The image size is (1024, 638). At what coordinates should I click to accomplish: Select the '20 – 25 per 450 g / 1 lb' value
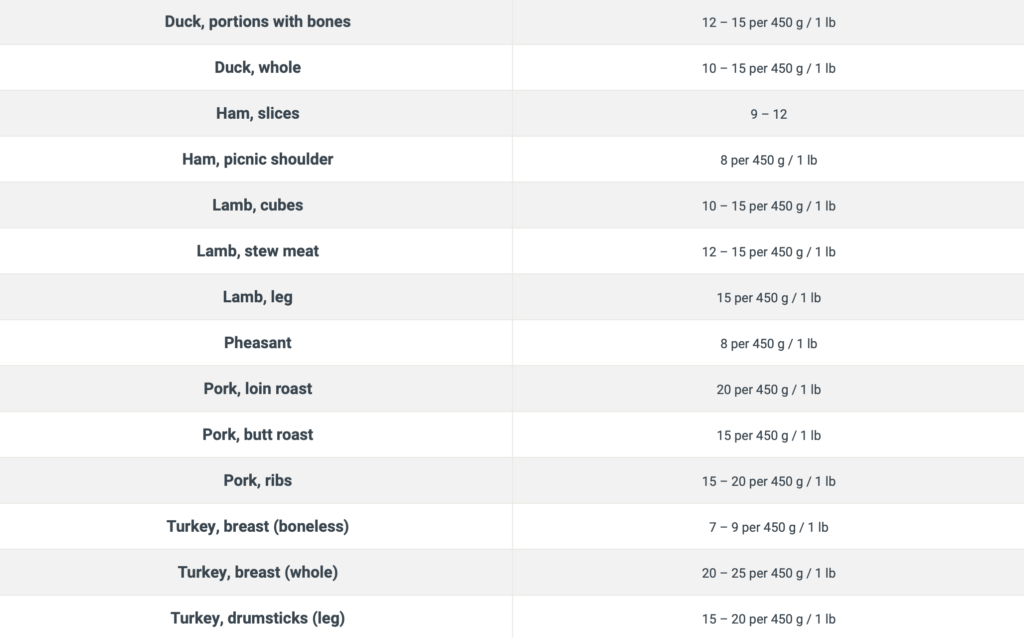(x=769, y=573)
